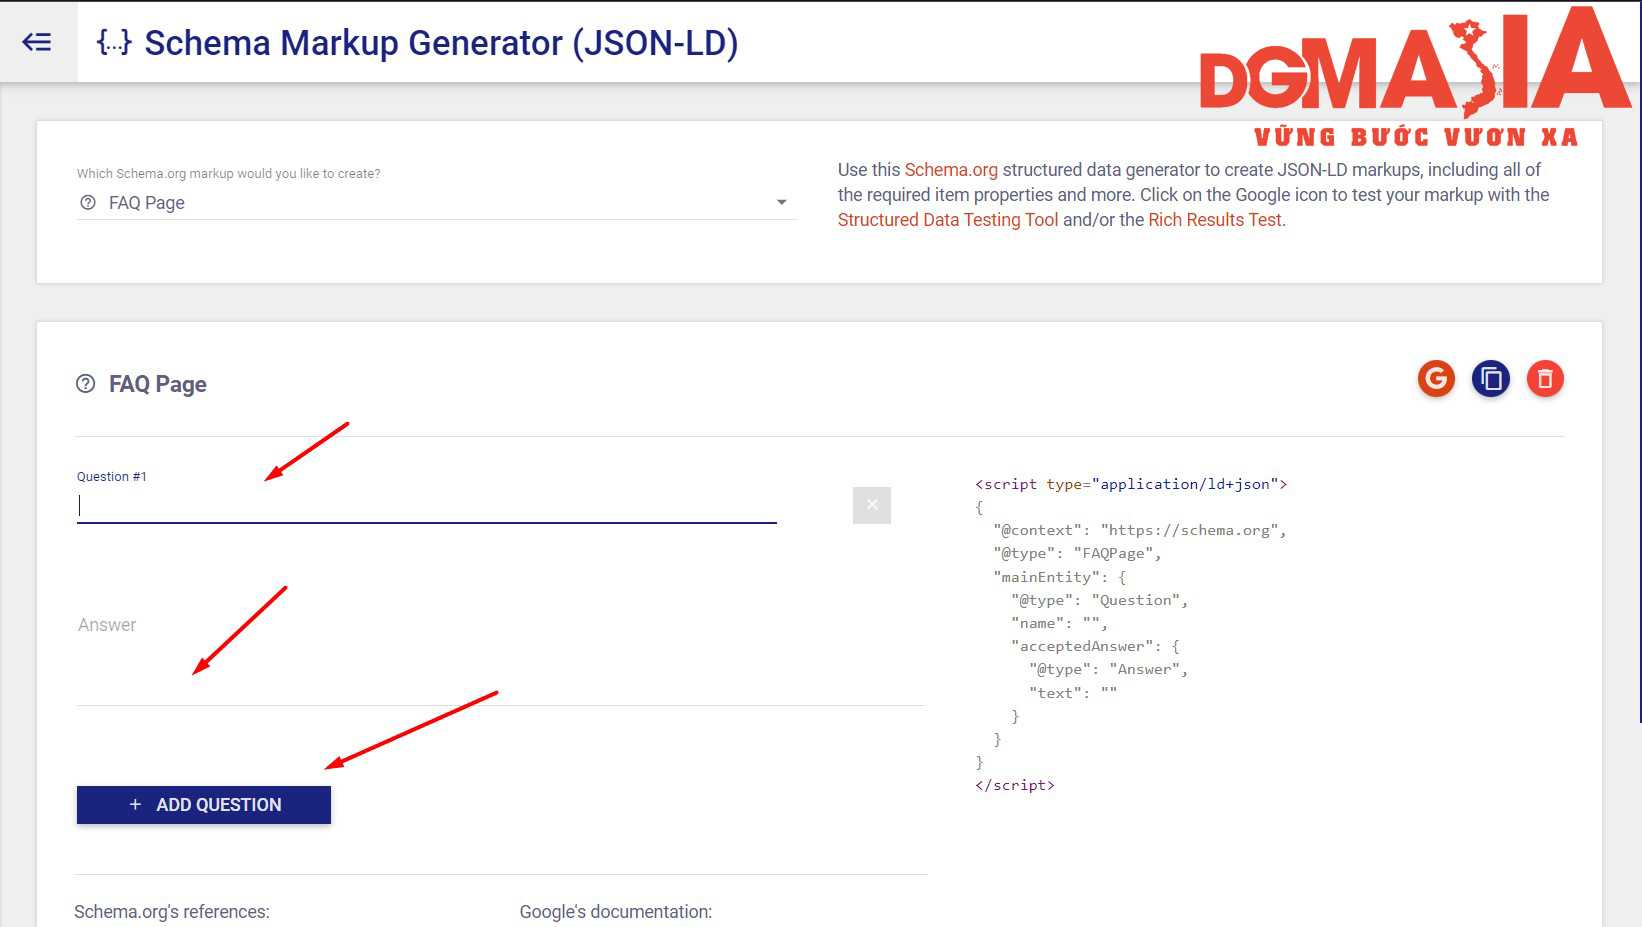
Task: Copy the JSON-LD markup with copy icon
Action: pos(1490,378)
